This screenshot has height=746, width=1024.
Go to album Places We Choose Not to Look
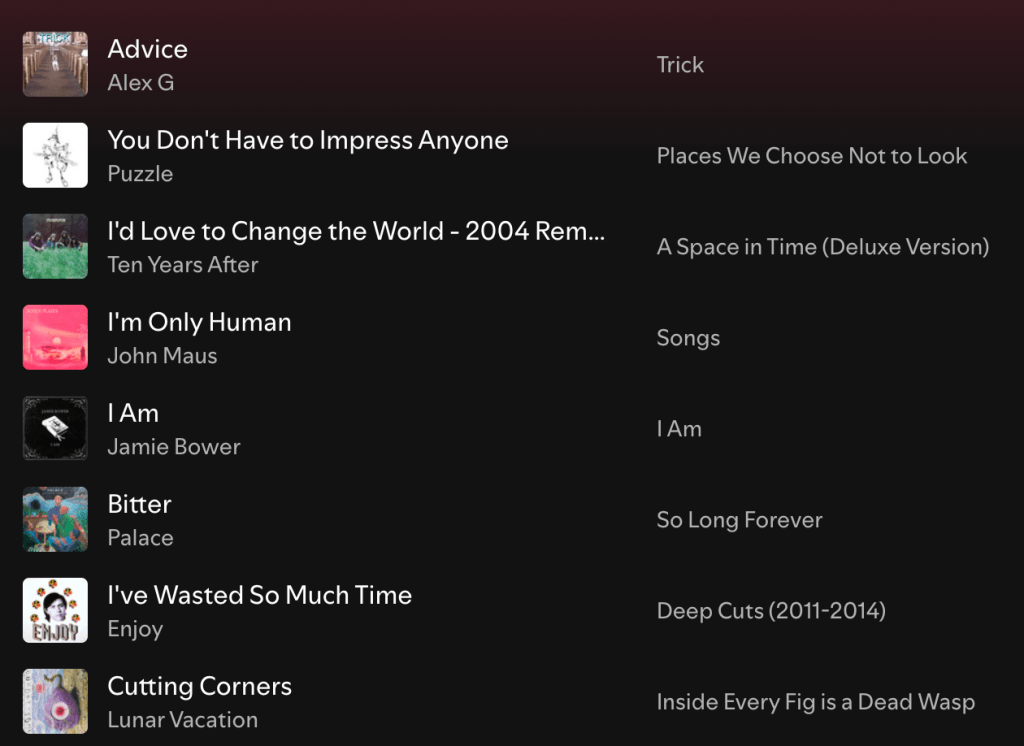pyautogui.click(x=811, y=156)
